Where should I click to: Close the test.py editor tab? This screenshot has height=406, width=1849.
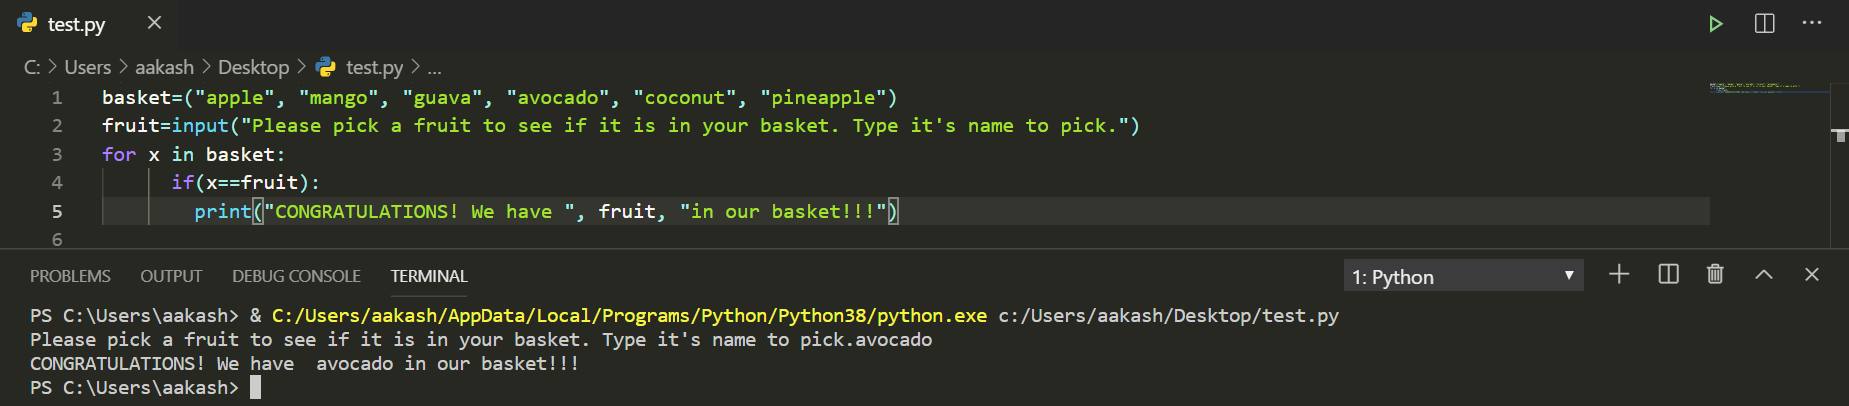point(154,23)
